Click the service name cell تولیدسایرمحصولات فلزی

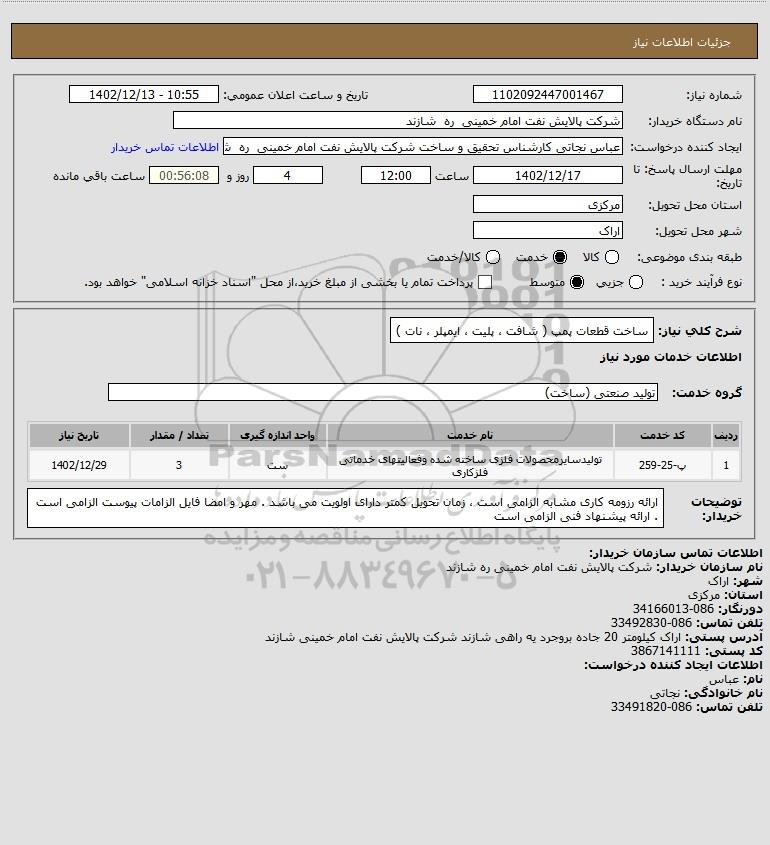(x=470, y=465)
